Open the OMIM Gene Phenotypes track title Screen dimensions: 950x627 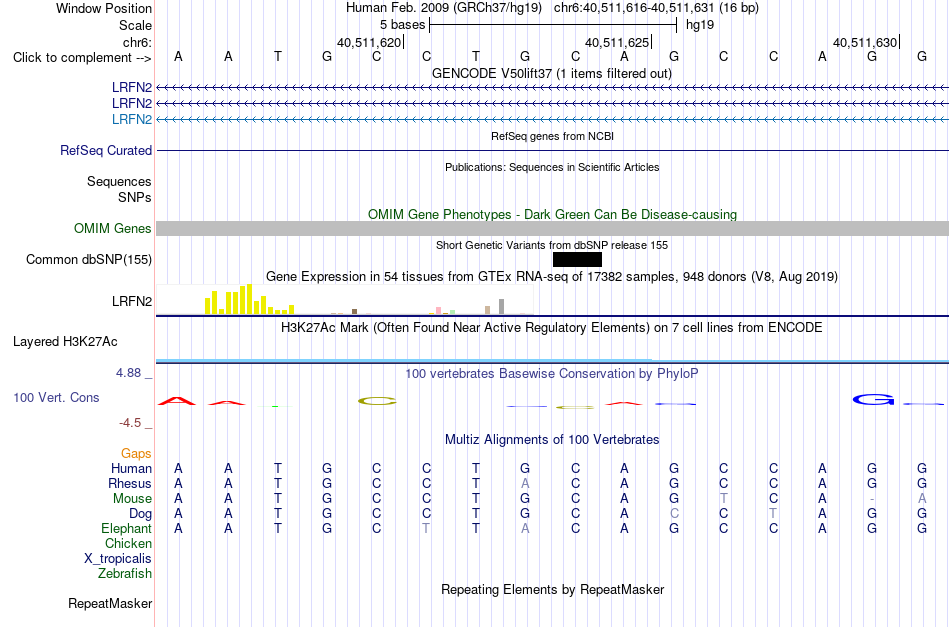point(552,214)
